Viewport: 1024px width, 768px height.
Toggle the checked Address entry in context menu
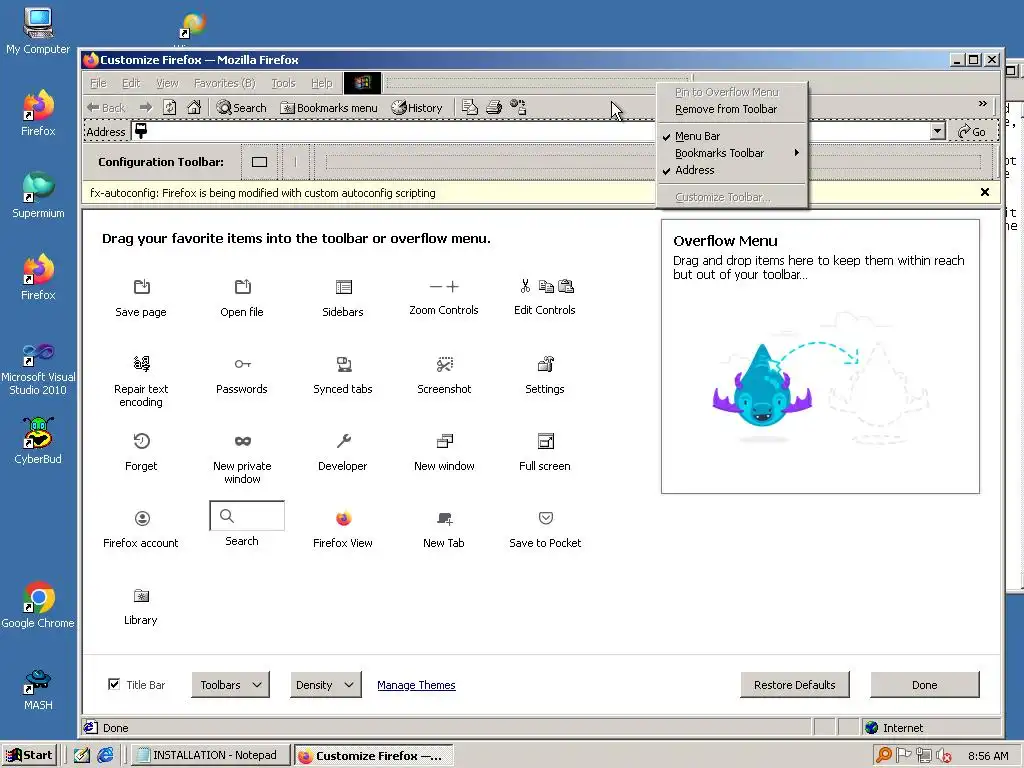pos(731,170)
